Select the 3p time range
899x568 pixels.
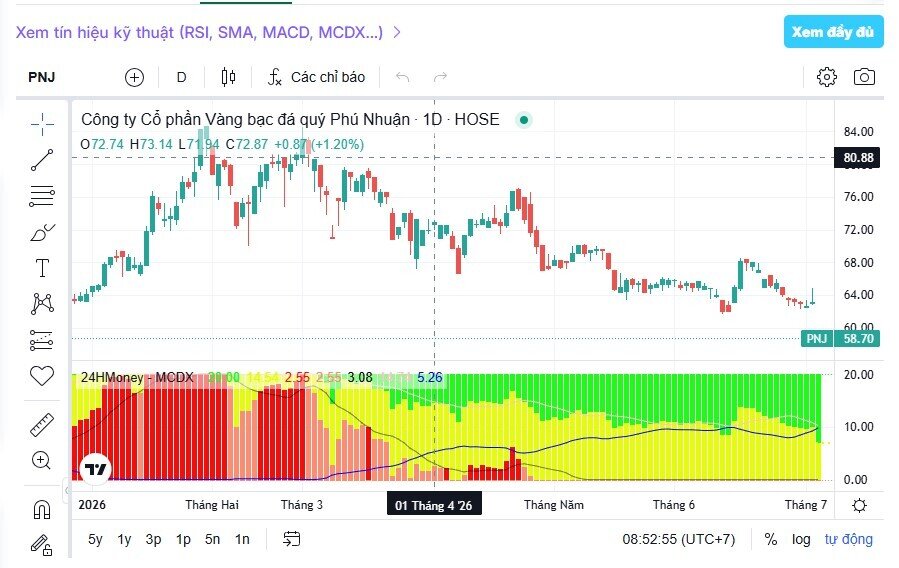click(153, 539)
